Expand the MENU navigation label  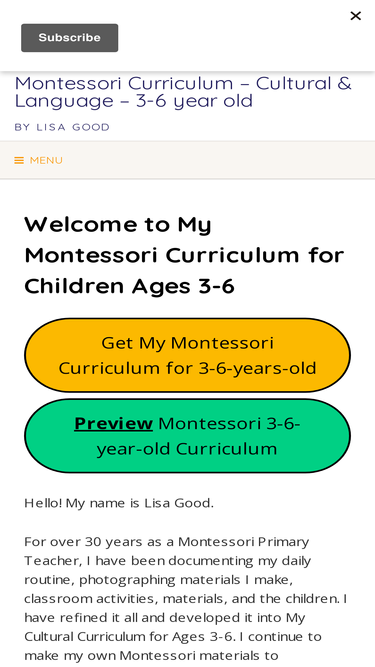point(46,160)
